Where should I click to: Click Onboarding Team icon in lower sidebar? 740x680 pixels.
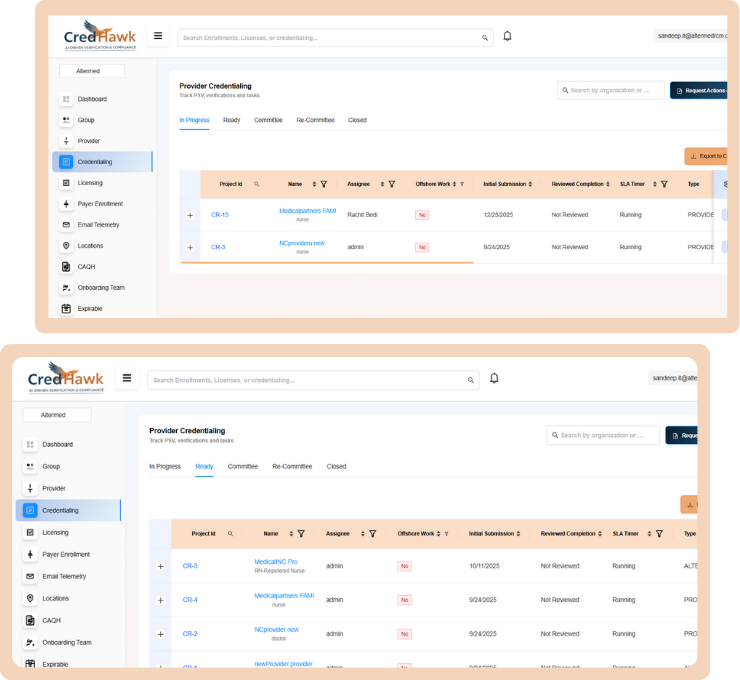point(30,642)
